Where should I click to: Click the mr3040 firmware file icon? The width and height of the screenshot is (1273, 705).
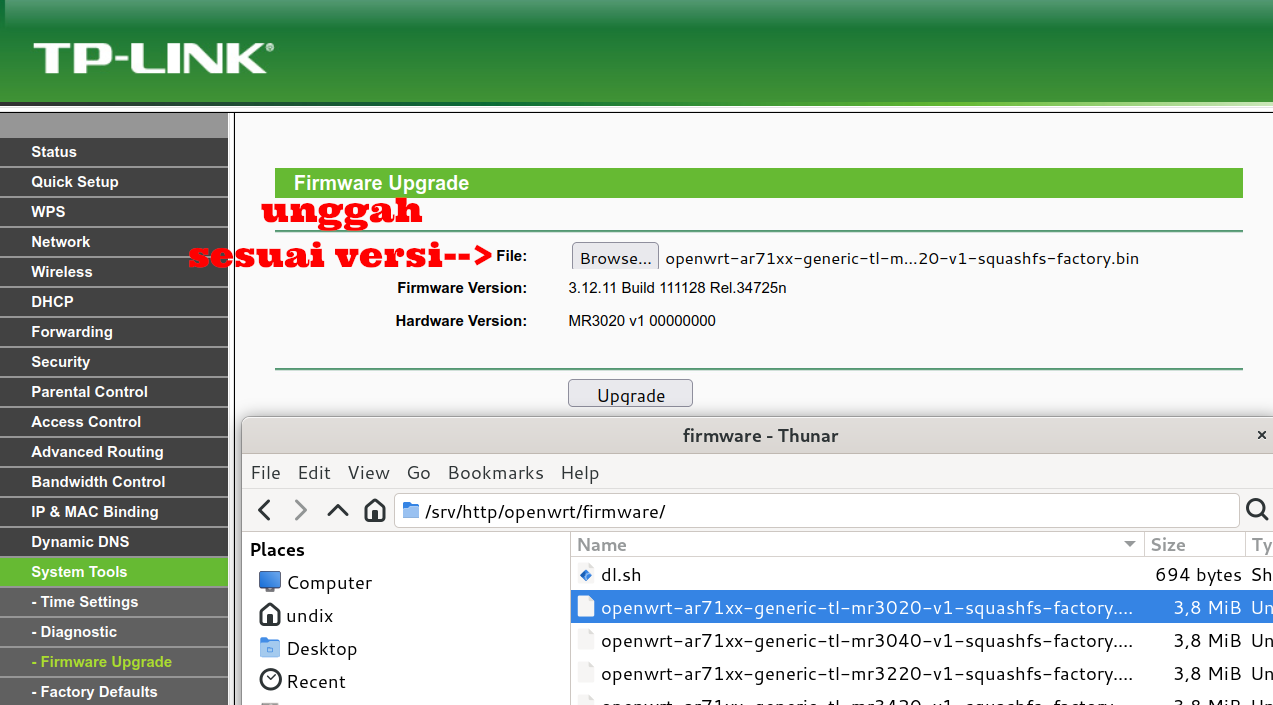(x=586, y=640)
